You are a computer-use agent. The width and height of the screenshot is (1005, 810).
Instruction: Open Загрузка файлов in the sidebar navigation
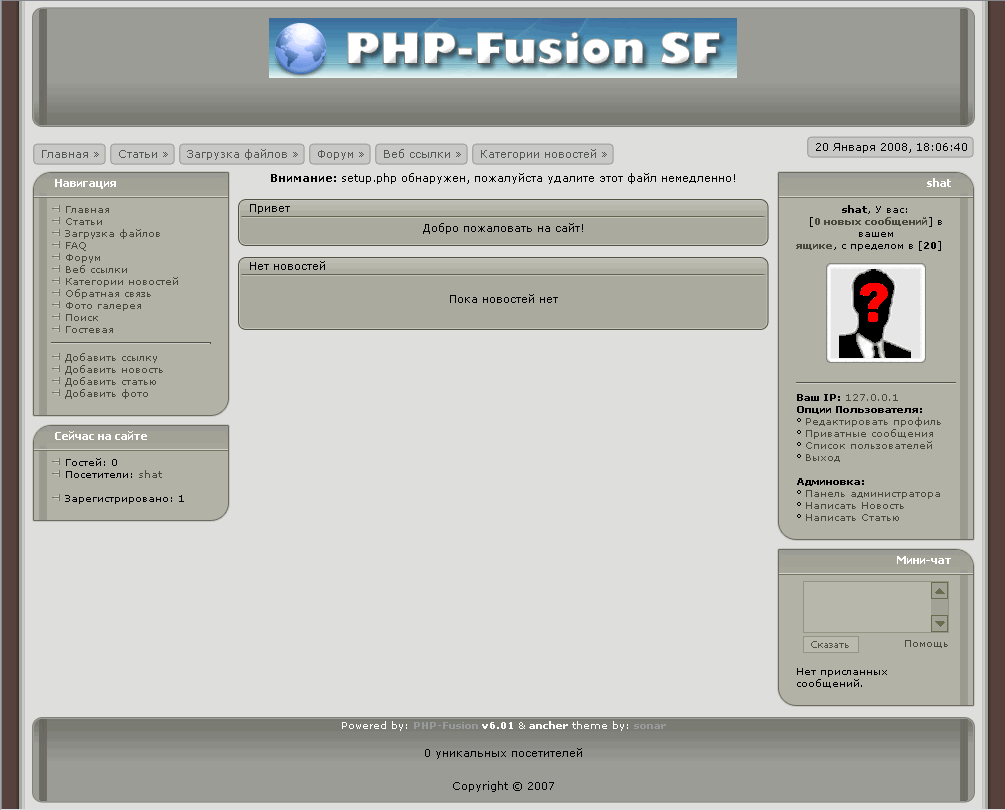point(113,234)
